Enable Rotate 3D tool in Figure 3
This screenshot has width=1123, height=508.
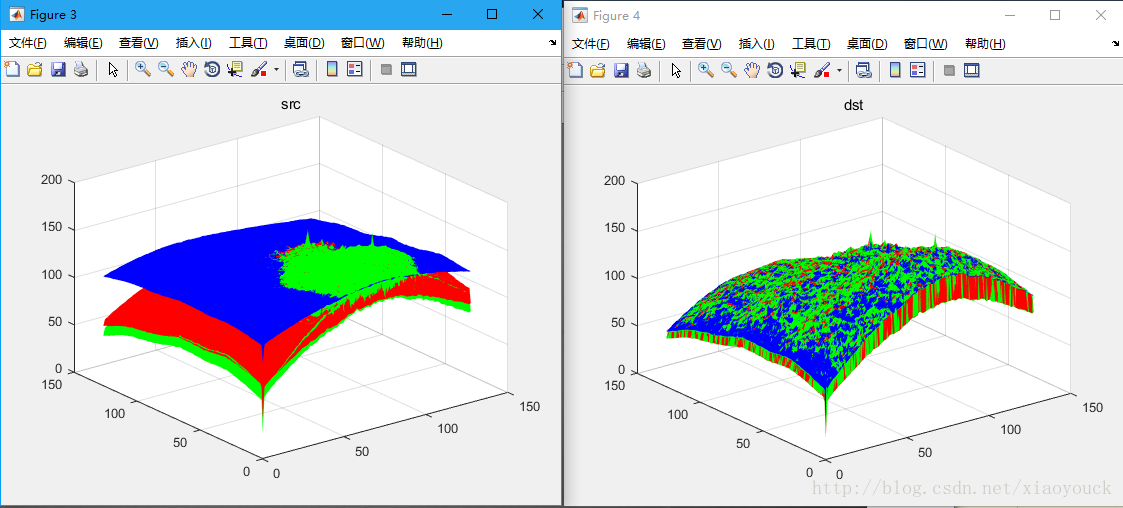[x=212, y=70]
